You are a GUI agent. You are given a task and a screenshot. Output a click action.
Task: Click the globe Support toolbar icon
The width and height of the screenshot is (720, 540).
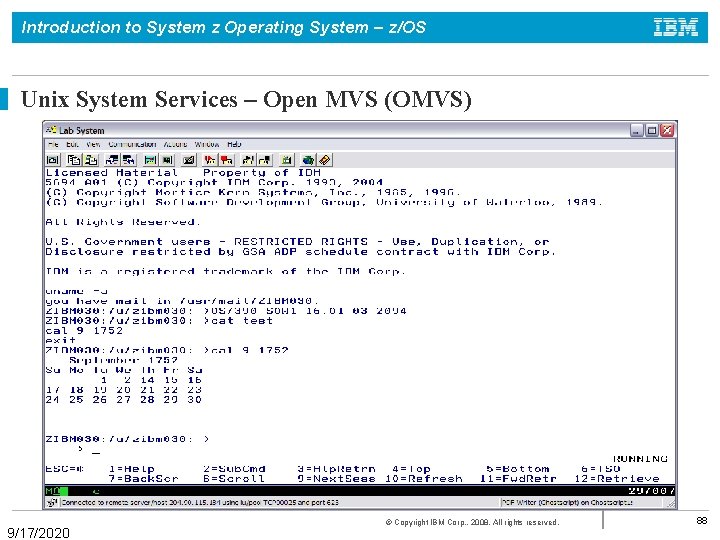[308, 160]
